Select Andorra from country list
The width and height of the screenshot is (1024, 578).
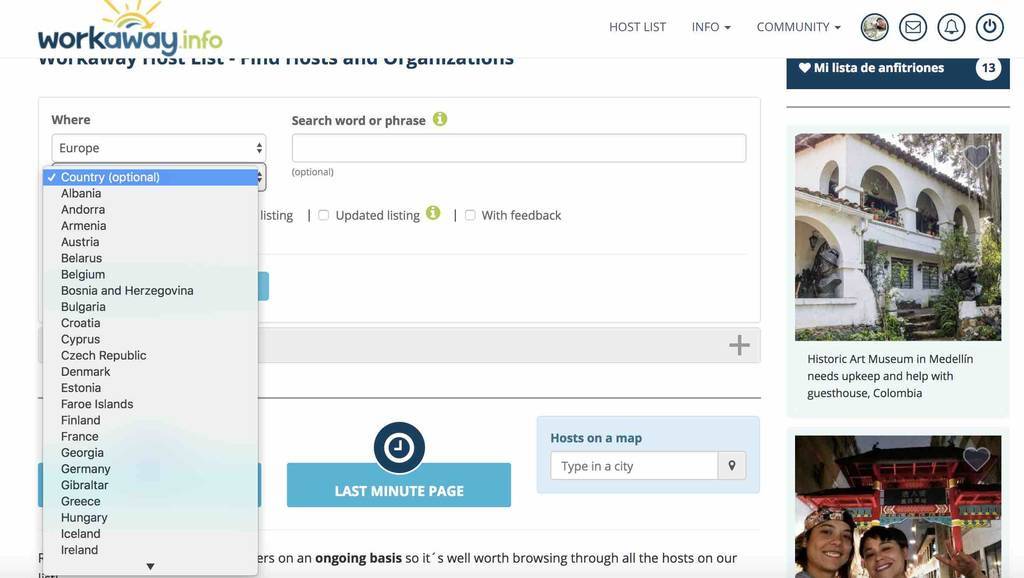(150, 210)
